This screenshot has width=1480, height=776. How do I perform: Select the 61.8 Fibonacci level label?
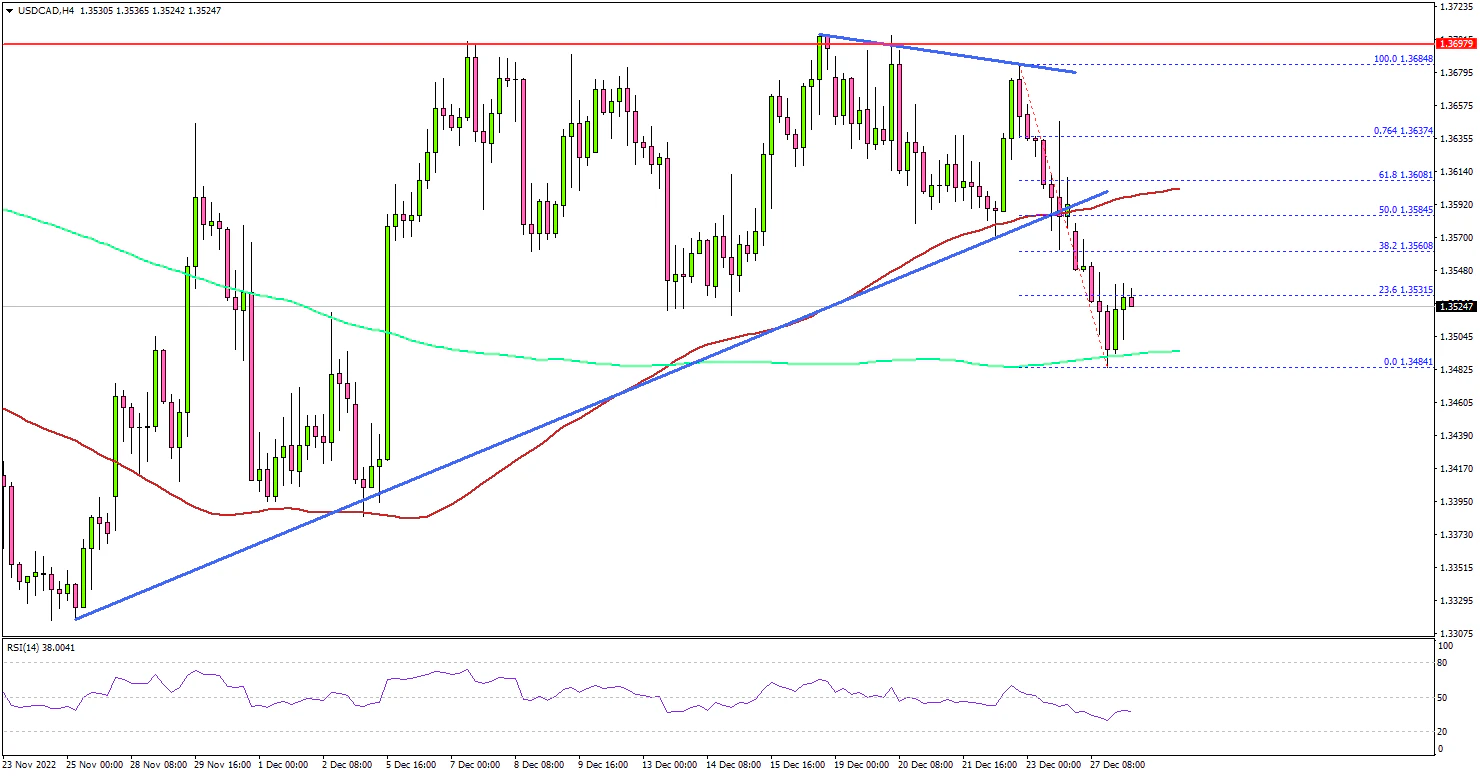pyautogui.click(x=1405, y=174)
